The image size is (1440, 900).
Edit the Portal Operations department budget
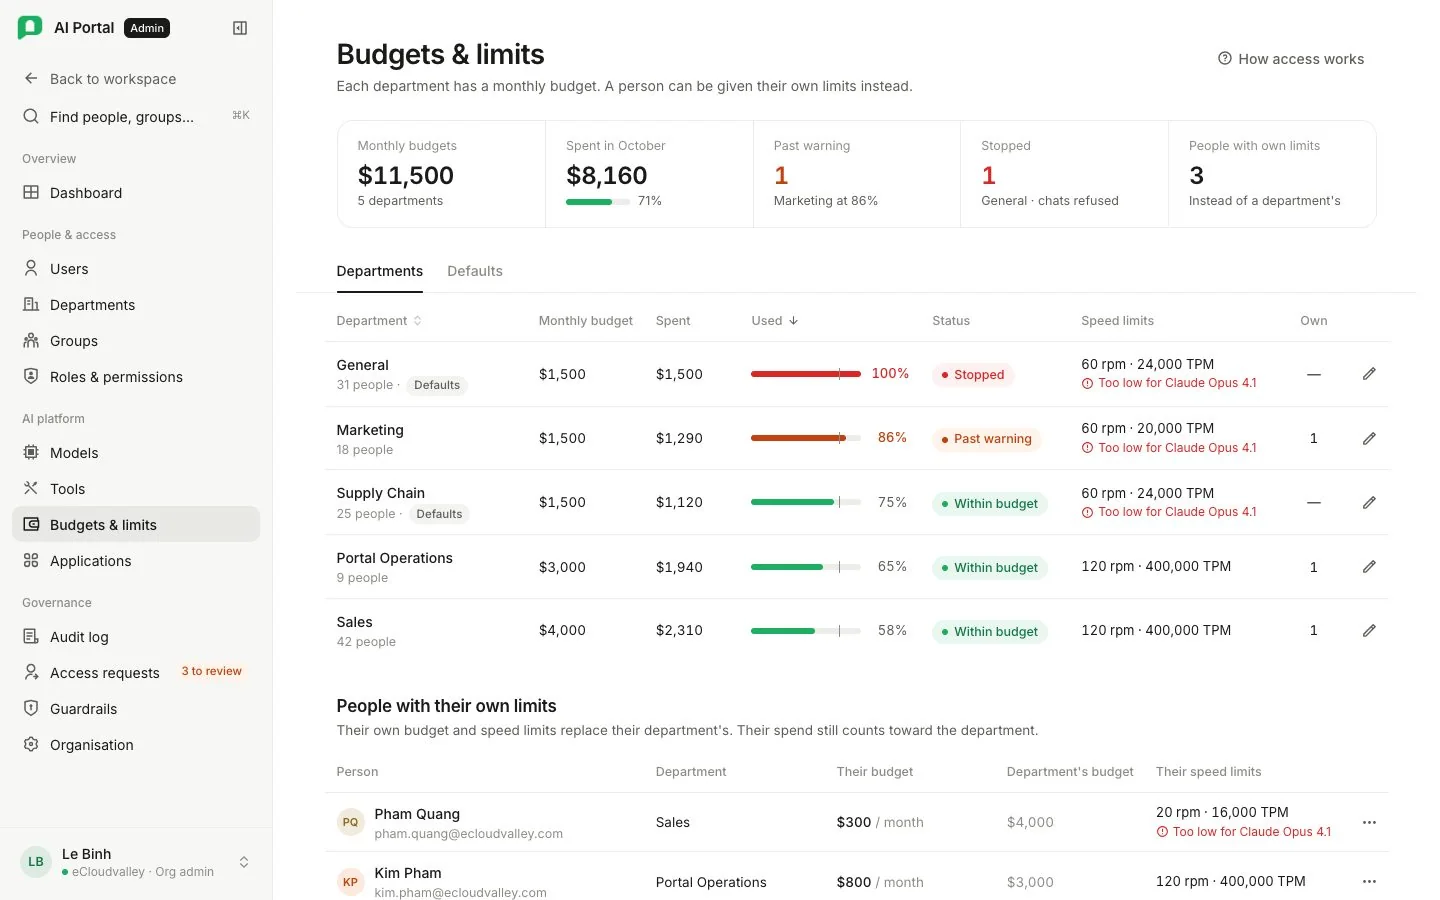coord(1369,567)
